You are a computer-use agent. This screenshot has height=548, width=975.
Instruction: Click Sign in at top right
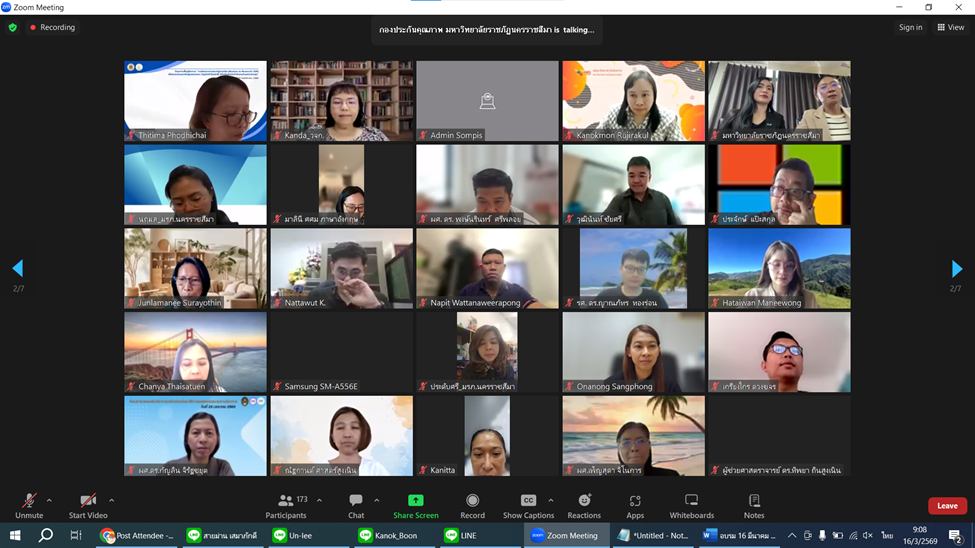pos(910,27)
